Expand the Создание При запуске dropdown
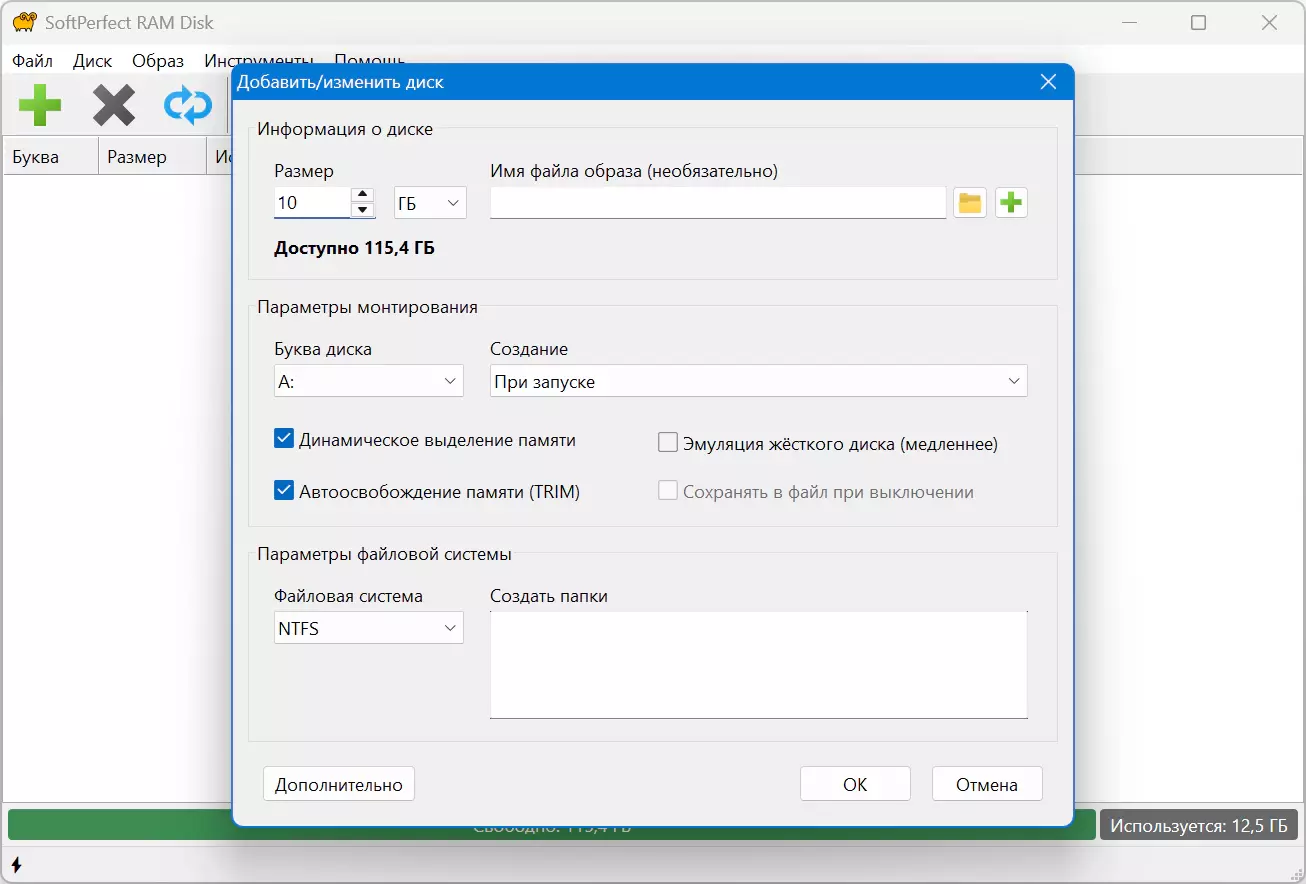 759,381
